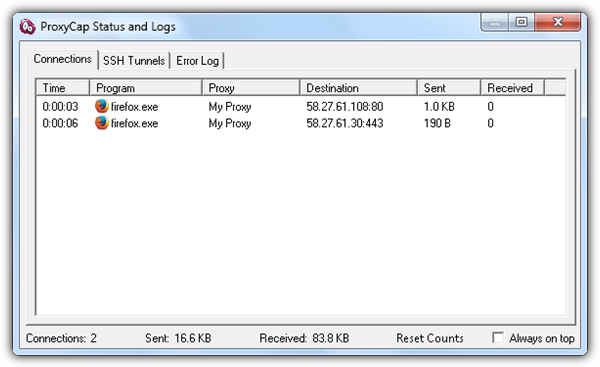Click My Proxy in the 0:00:06 row
Viewport: 600px width, 367px height.
[230, 124]
